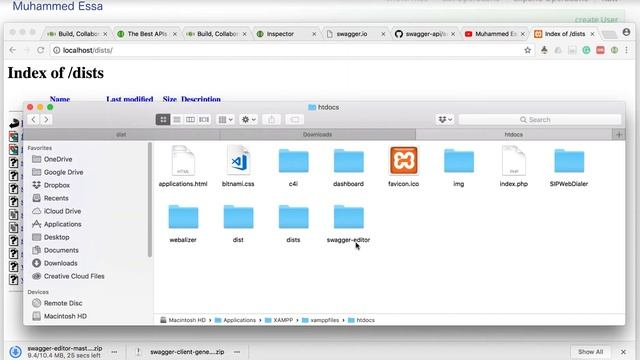Open the Chrome three-dot menu
The height and width of the screenshot is (360, 640).
pos(627,50)
